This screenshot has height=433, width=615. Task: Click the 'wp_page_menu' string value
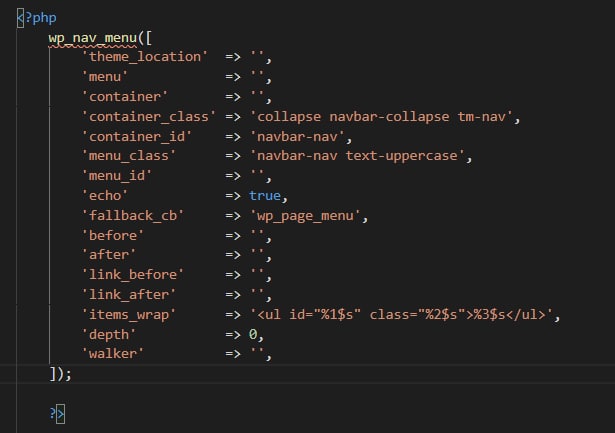306,215
